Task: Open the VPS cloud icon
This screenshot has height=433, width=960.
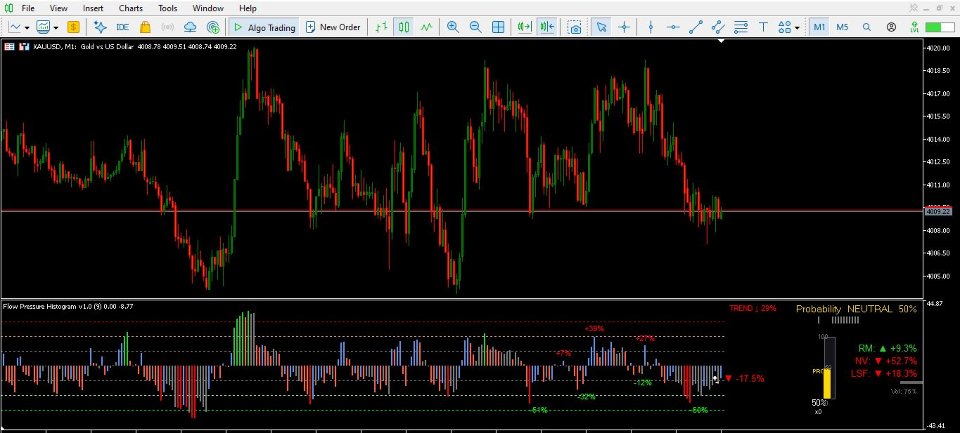Action: coord(190,28)
